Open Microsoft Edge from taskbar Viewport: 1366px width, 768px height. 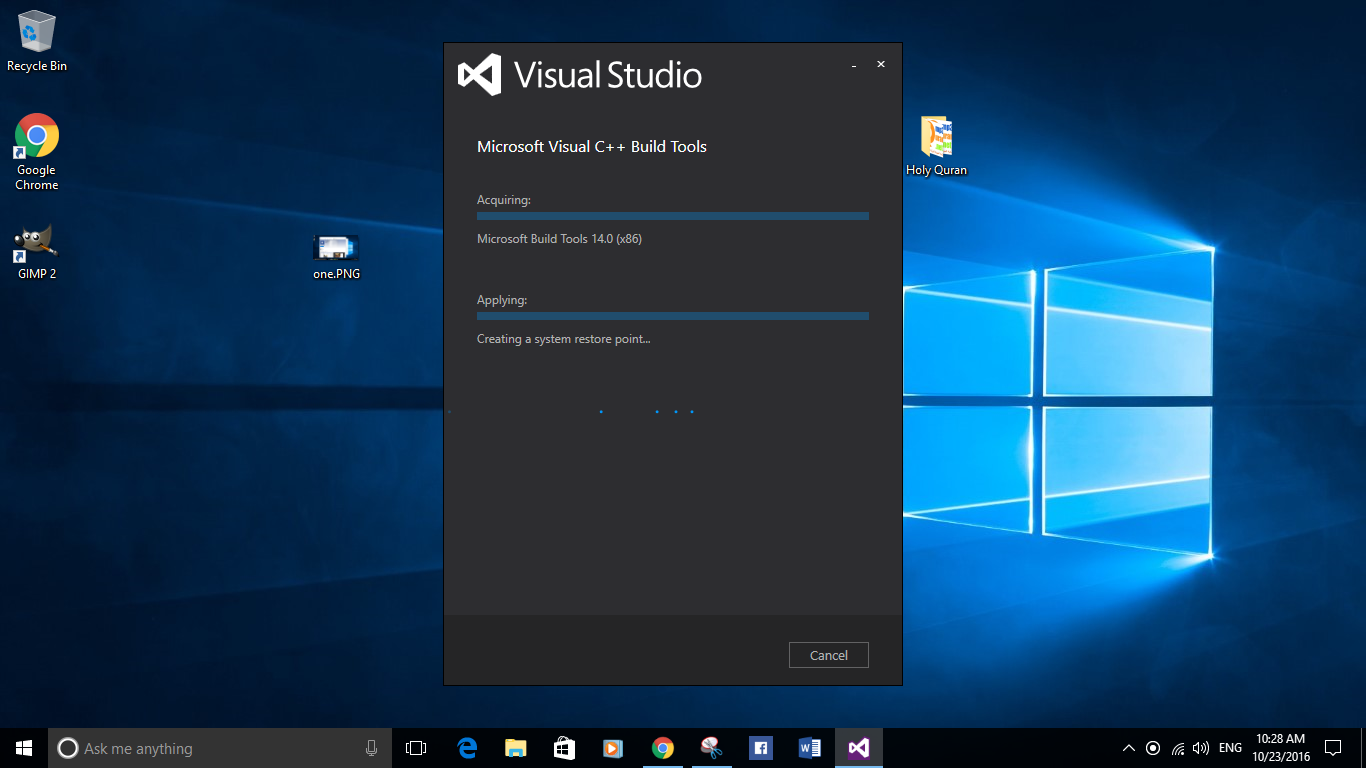[467, 748]
